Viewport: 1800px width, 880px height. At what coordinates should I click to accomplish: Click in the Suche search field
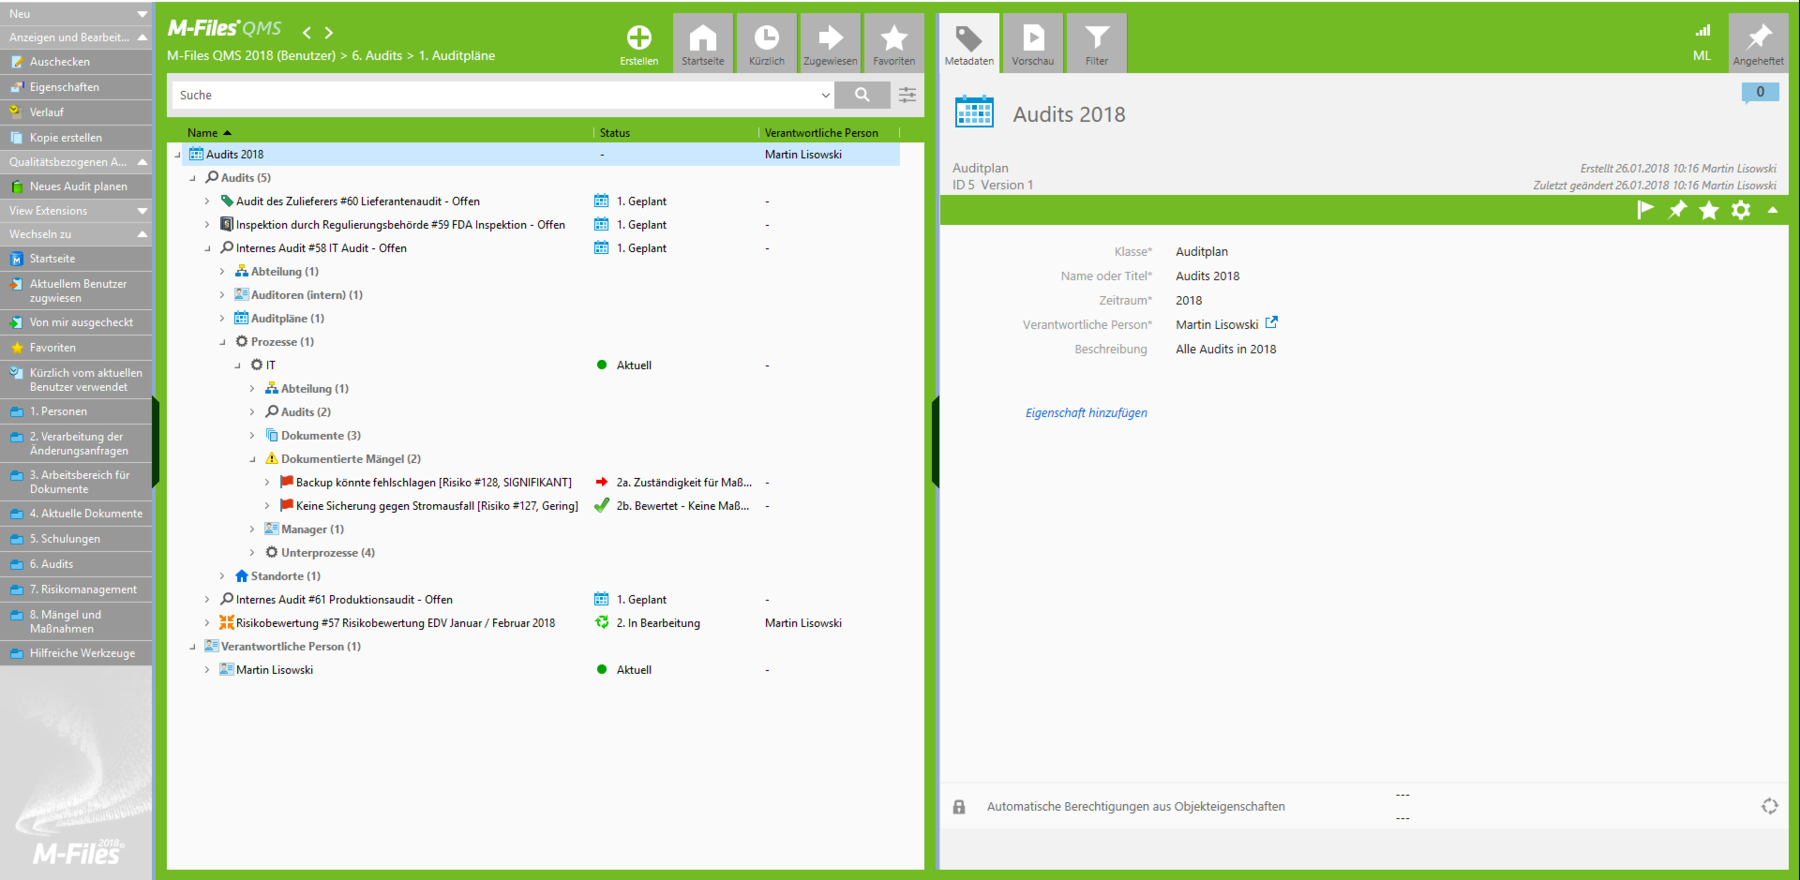coord(495,95)
